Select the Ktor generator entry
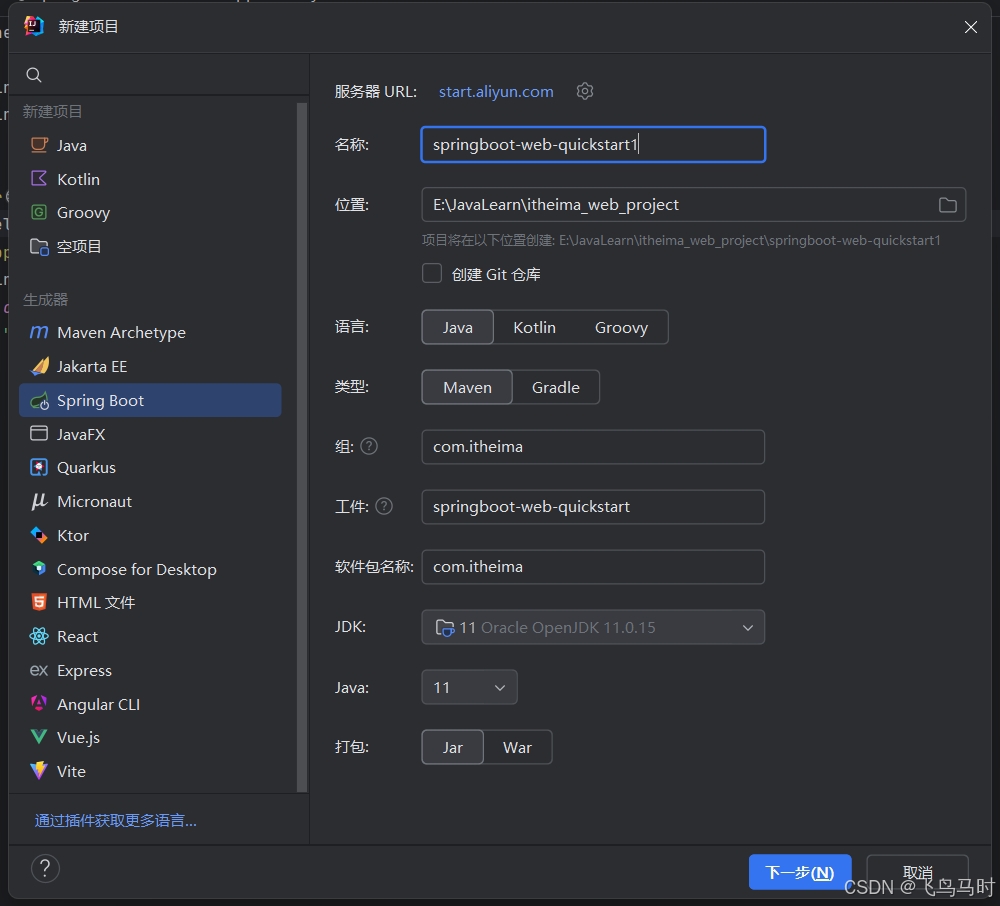 pos(151,535)
